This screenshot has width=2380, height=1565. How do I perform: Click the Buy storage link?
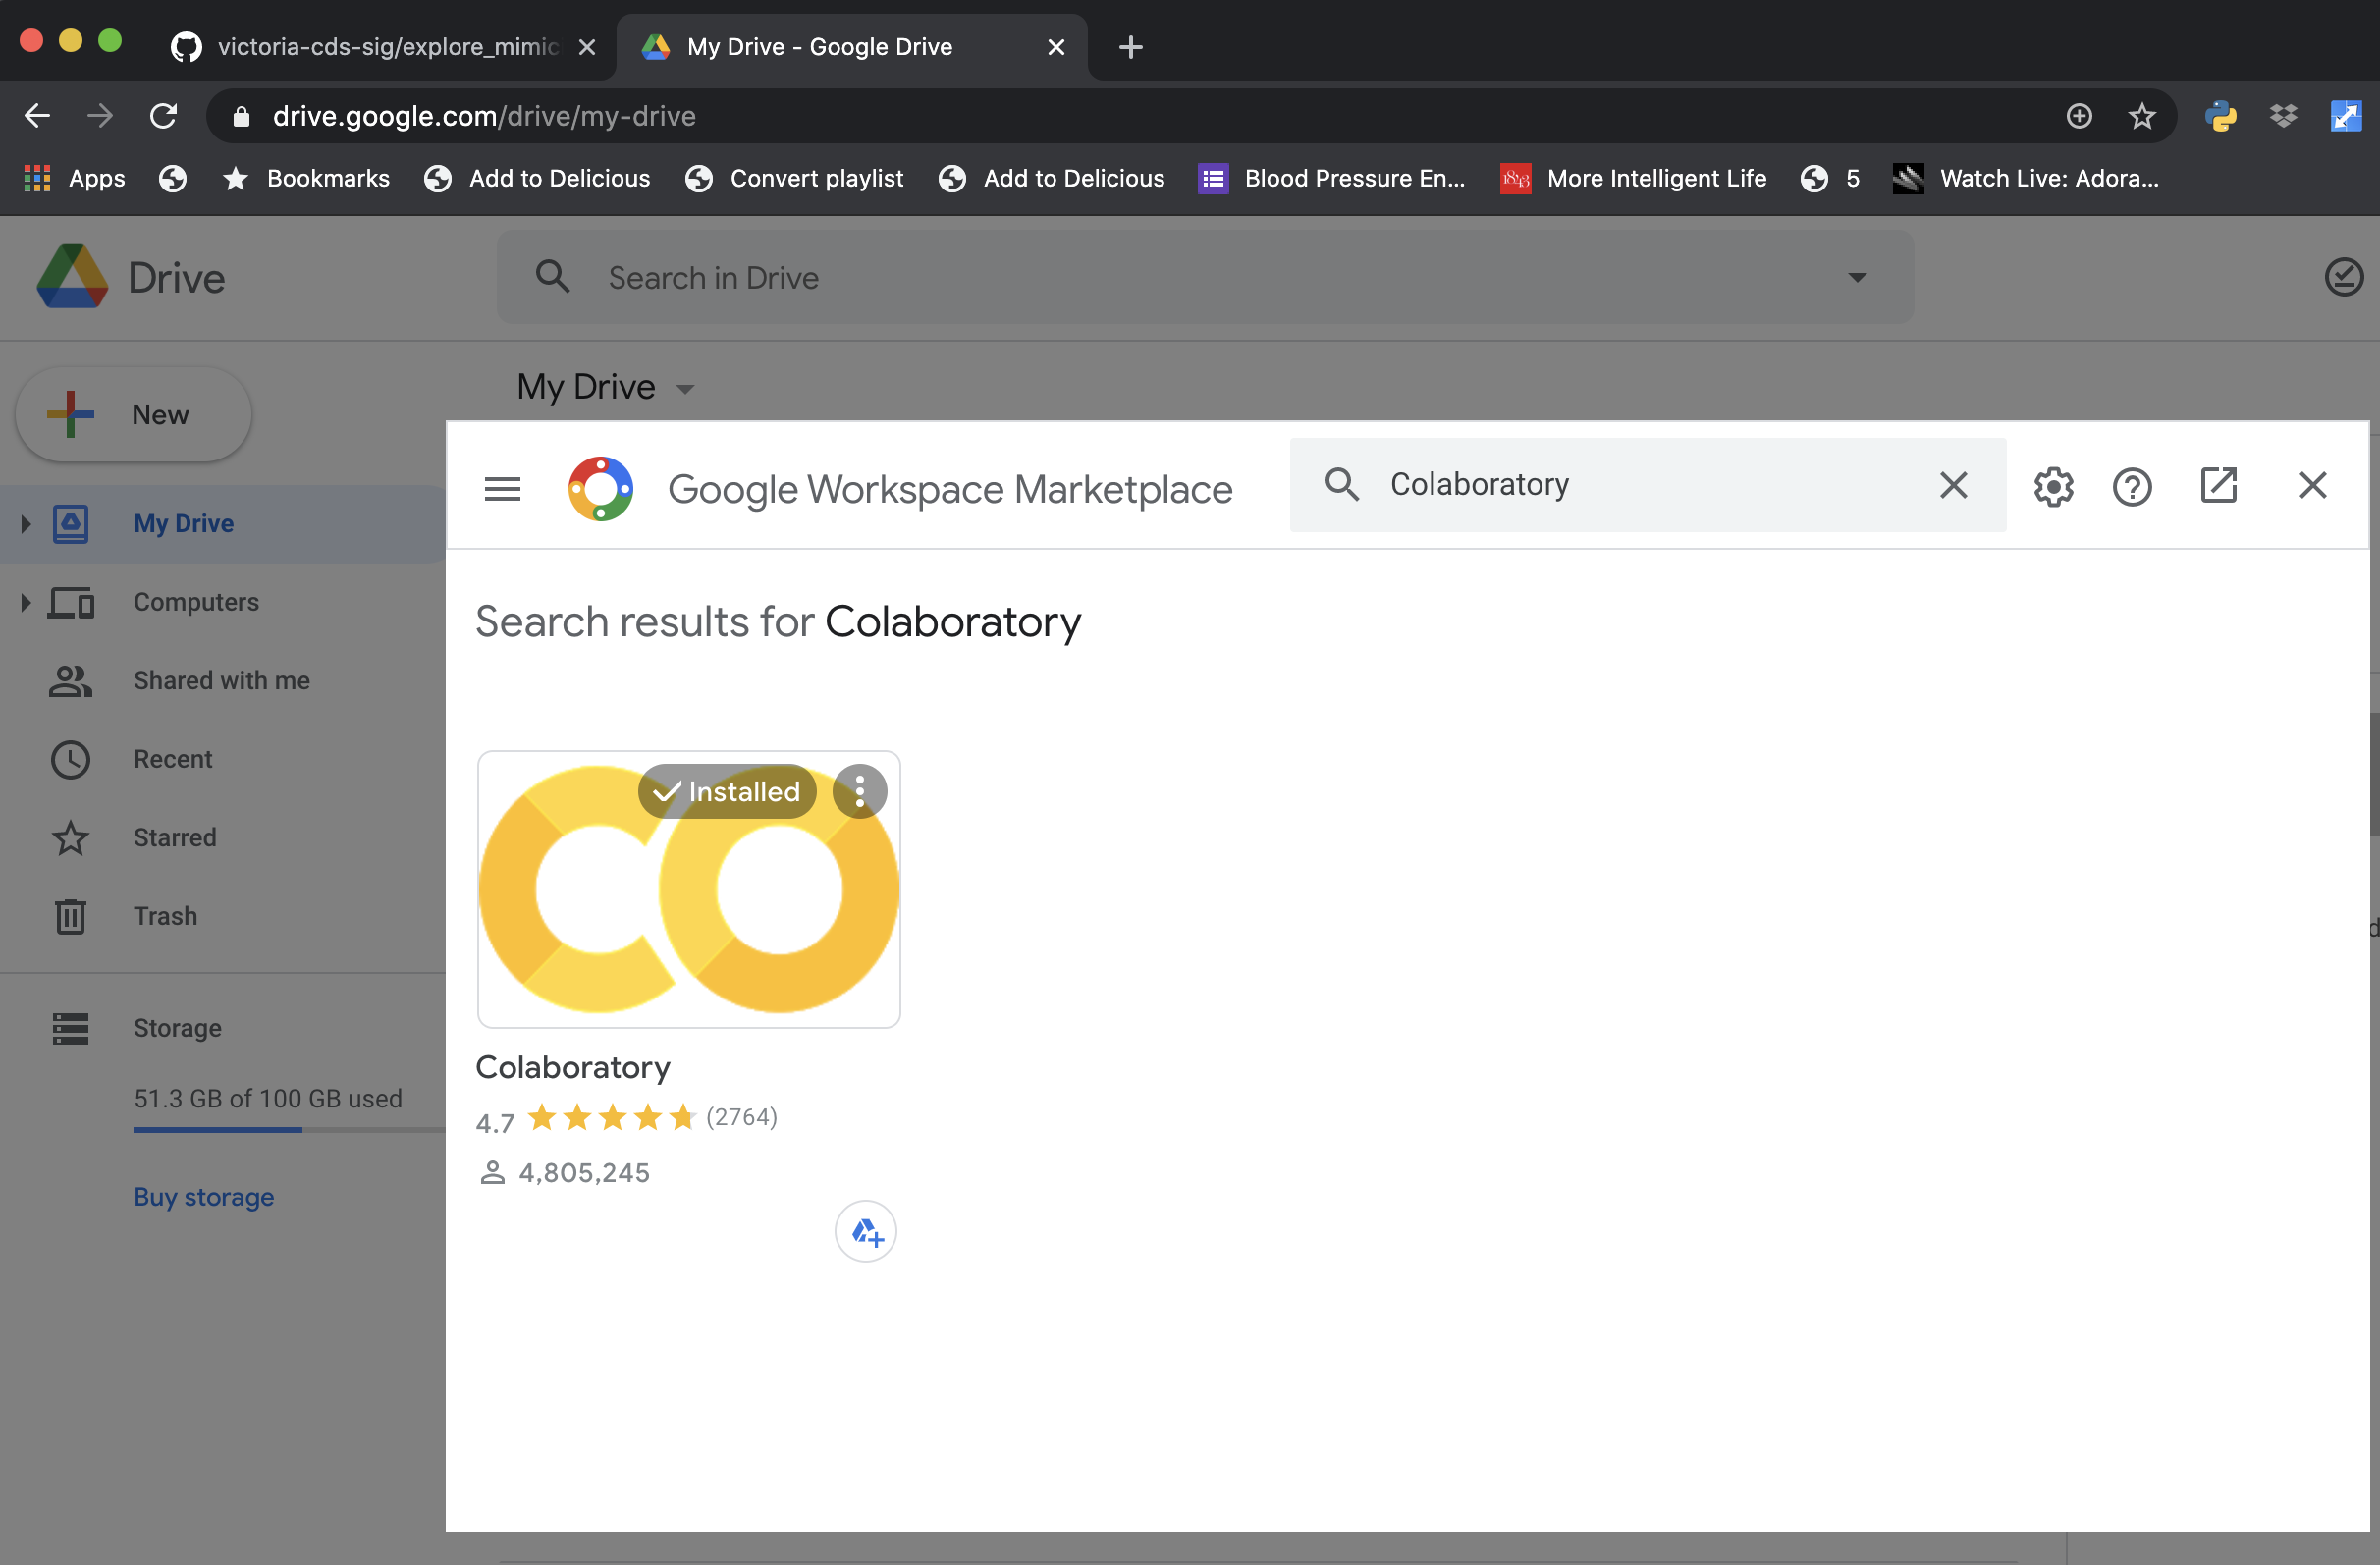pyautogui.click(x=204, y=1197)
